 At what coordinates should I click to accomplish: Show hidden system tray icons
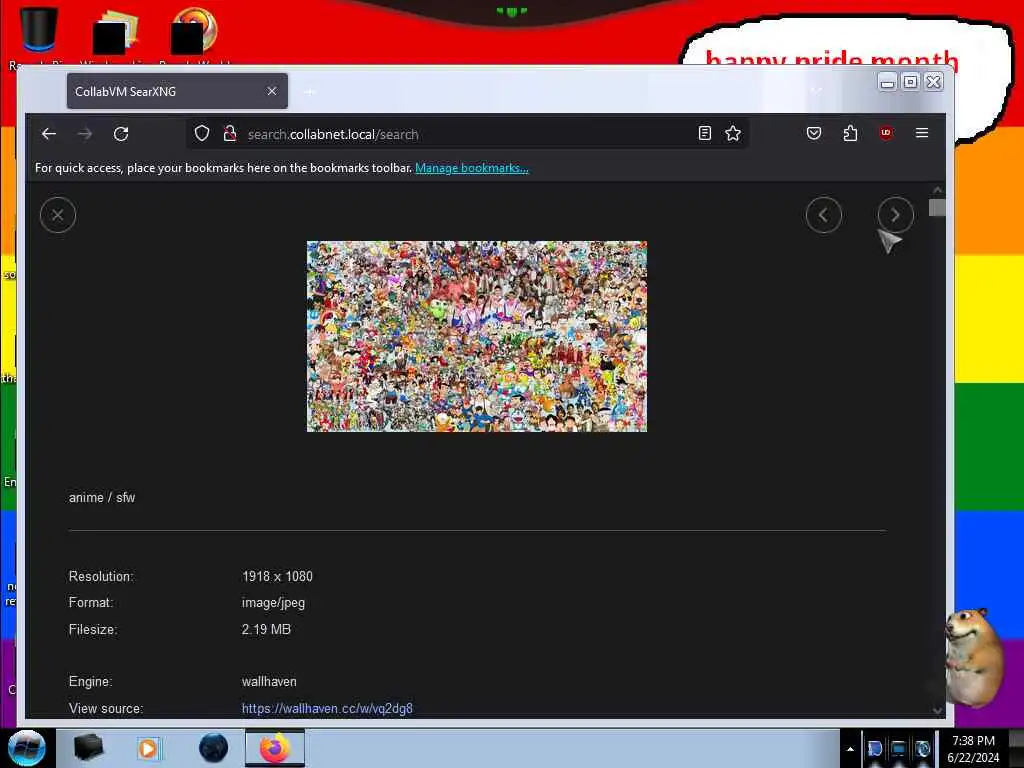[850, 749]
